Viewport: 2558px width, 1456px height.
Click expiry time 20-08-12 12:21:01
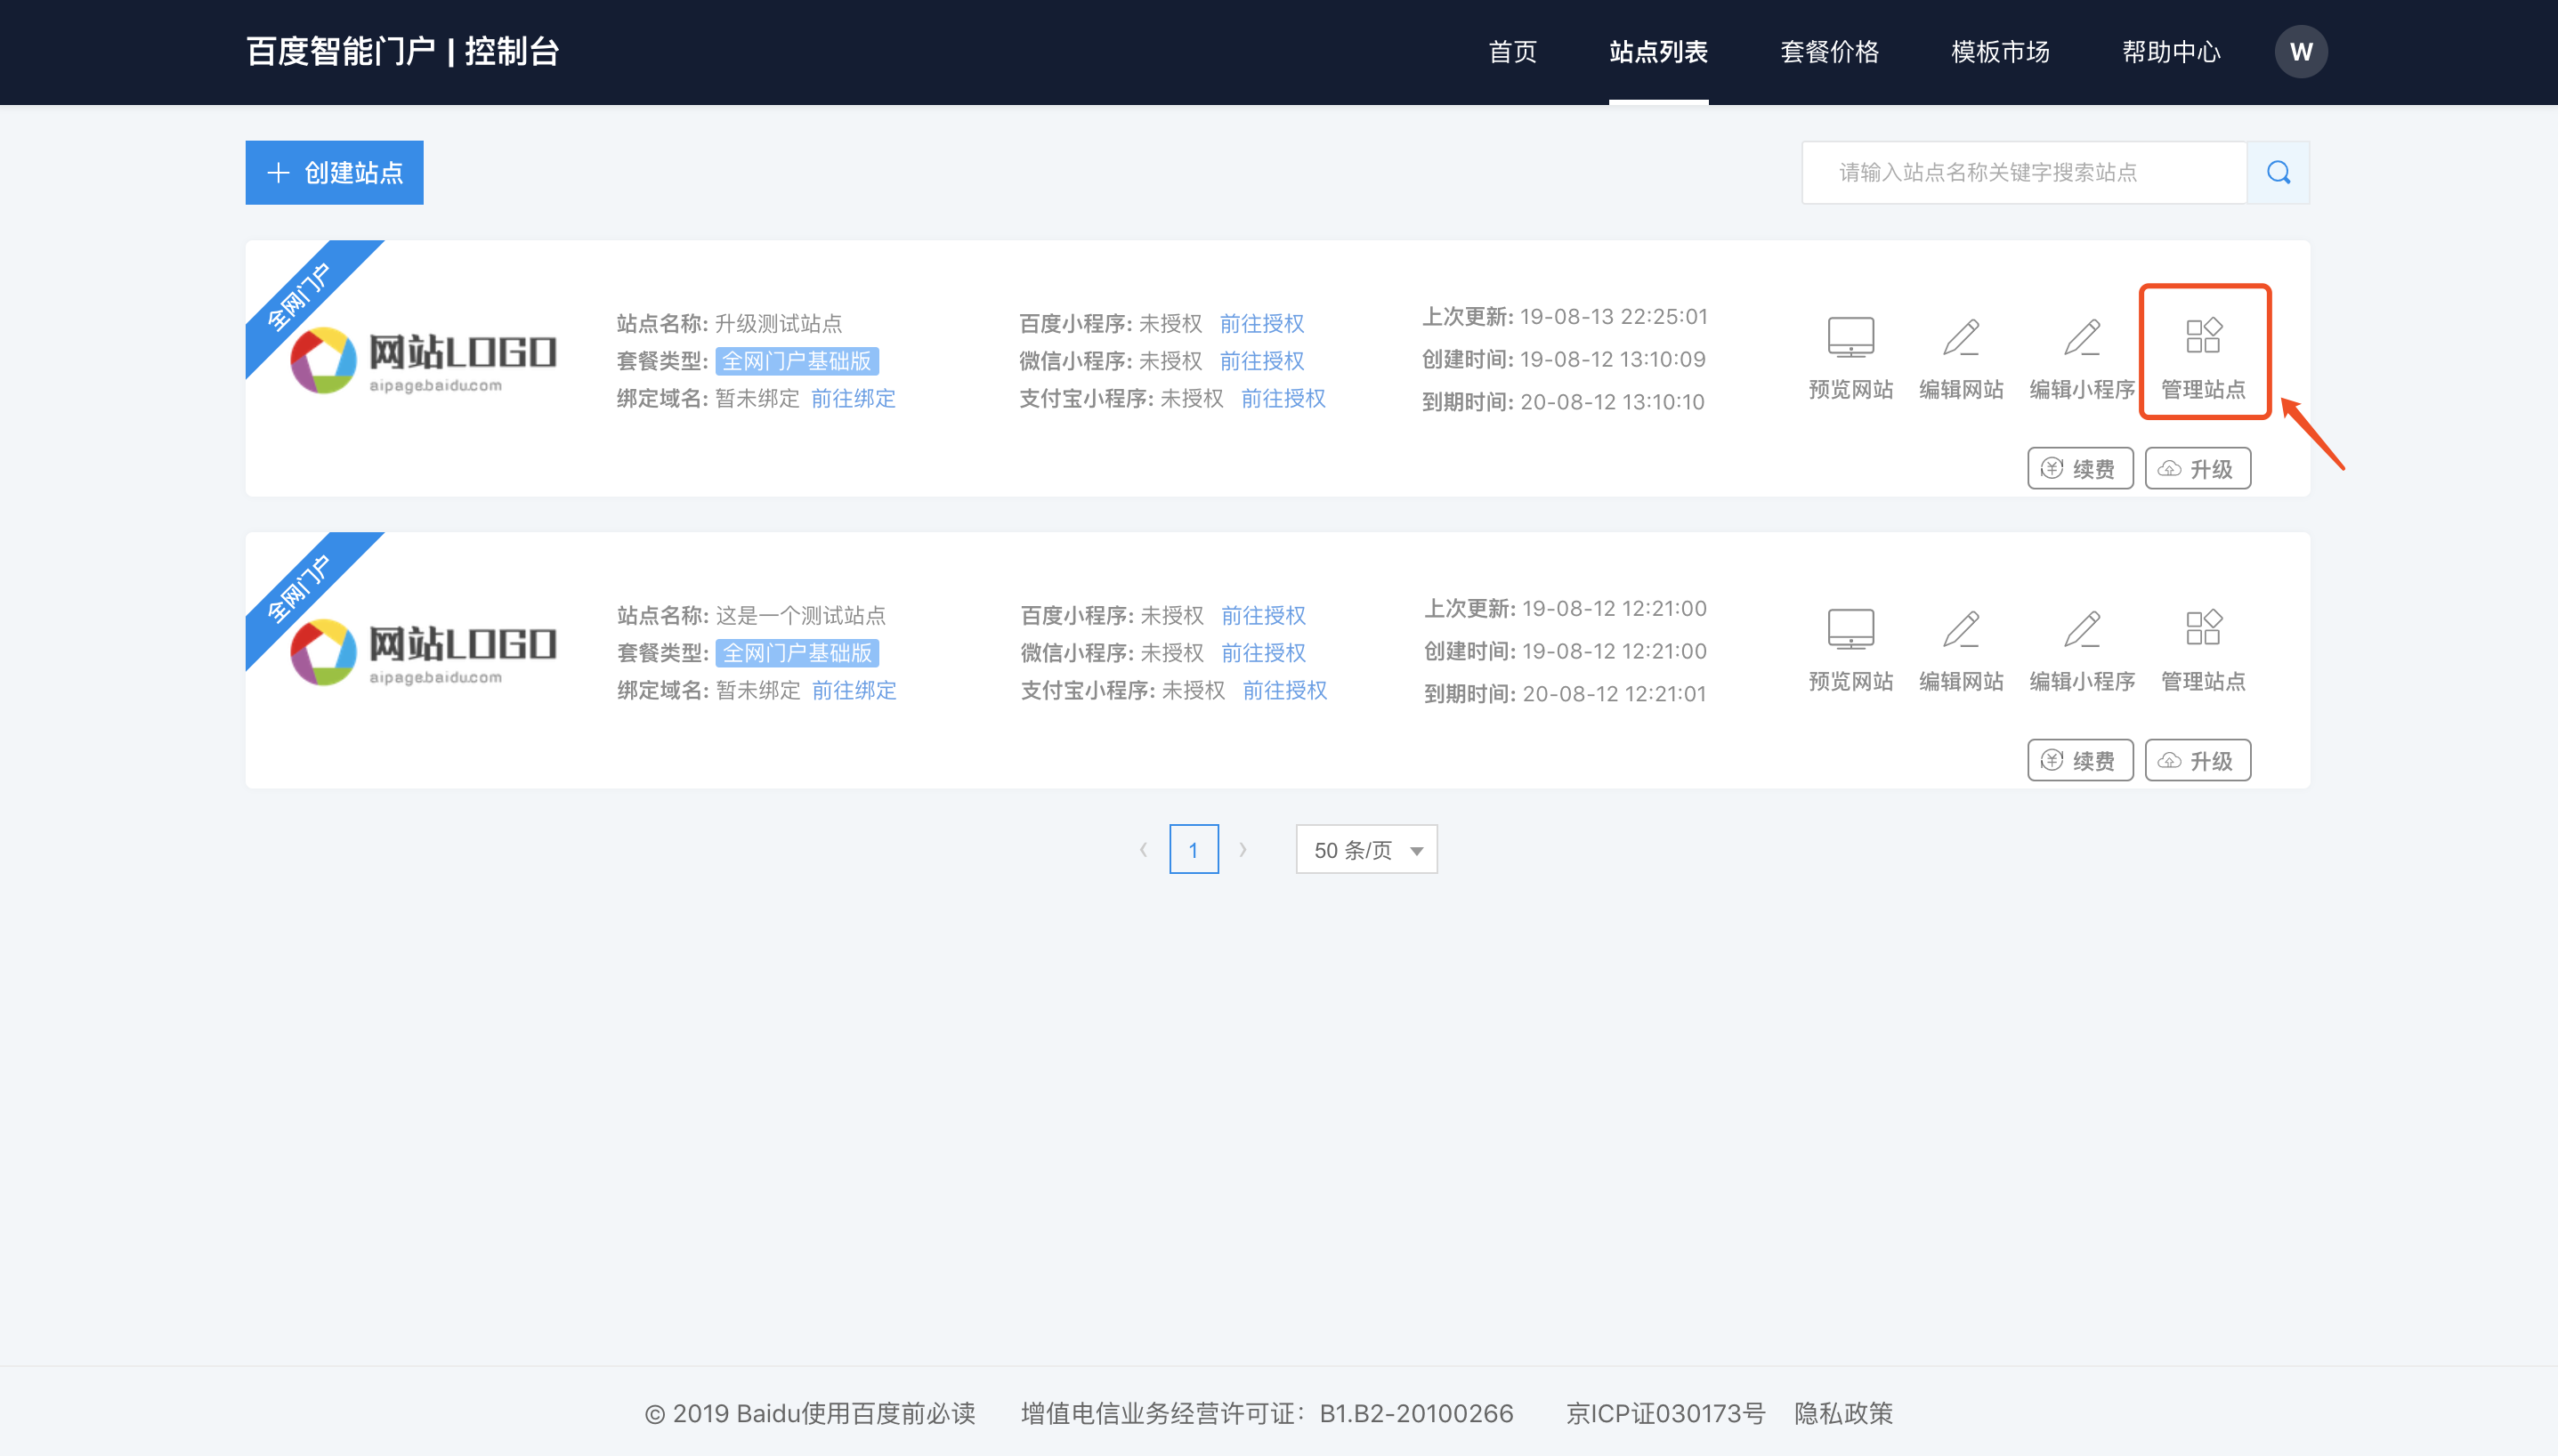click(1614, 693)
